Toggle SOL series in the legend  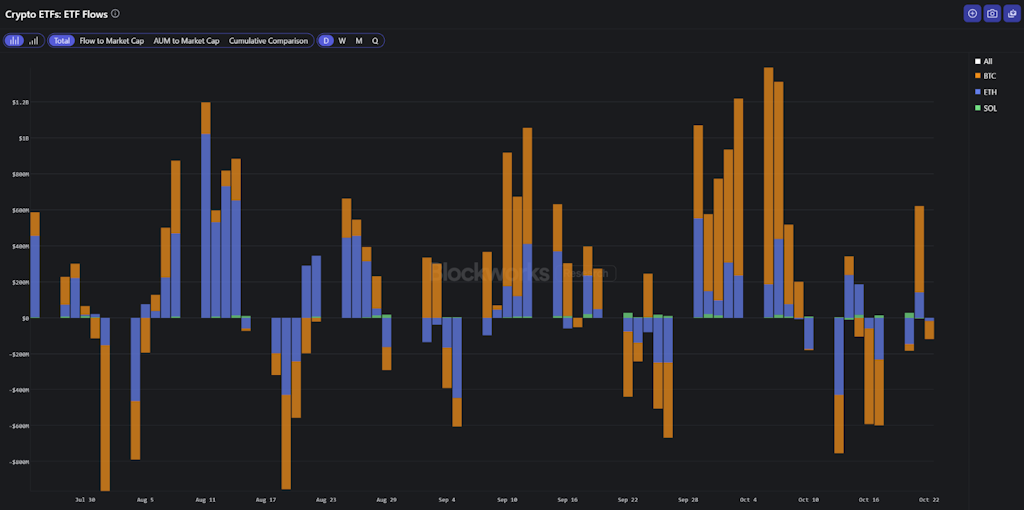point(989,108)
